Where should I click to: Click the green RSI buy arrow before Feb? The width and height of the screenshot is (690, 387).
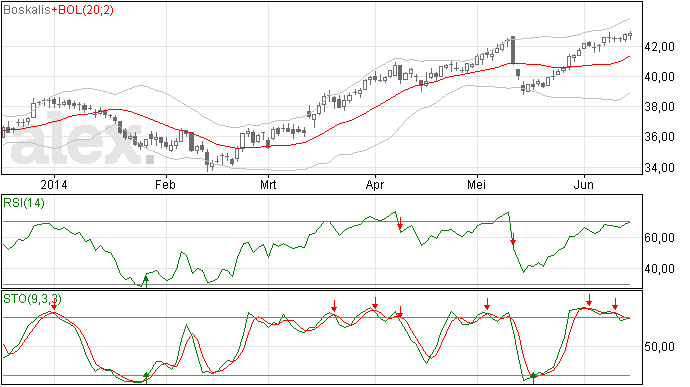pyautogui.click(x=147, y=281)
